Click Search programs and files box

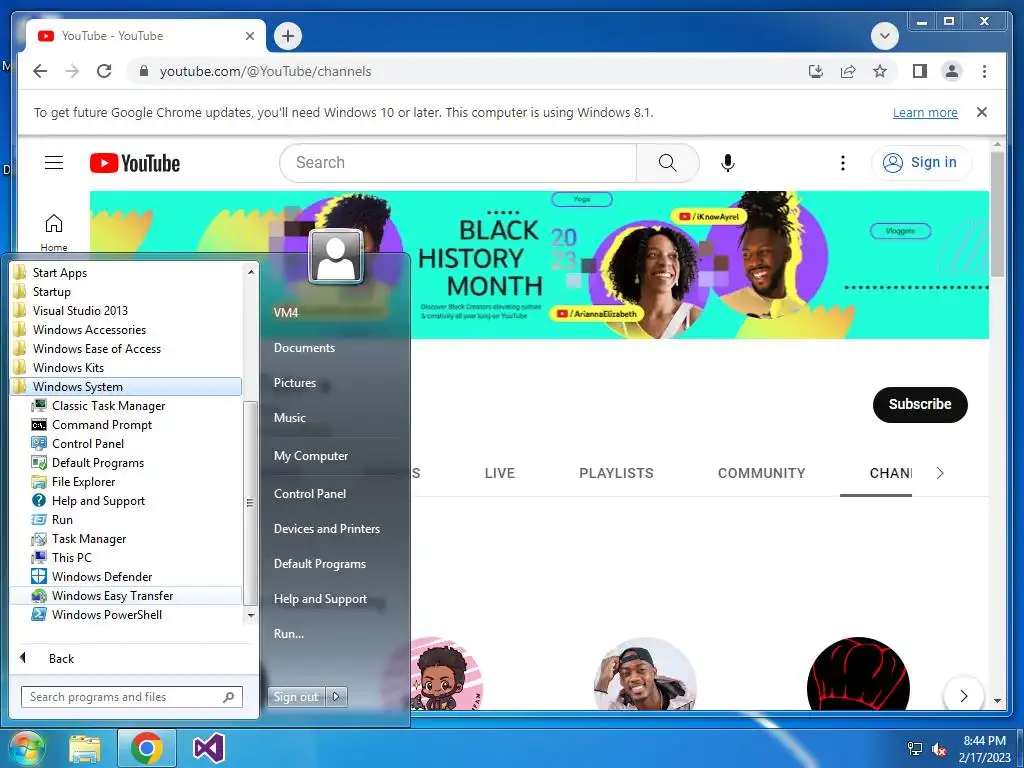pyautogui.click(x=131, y=697)
